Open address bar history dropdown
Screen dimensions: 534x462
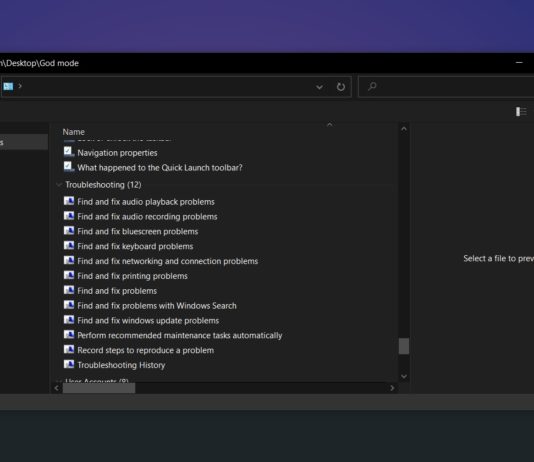[x=319, y=87]
